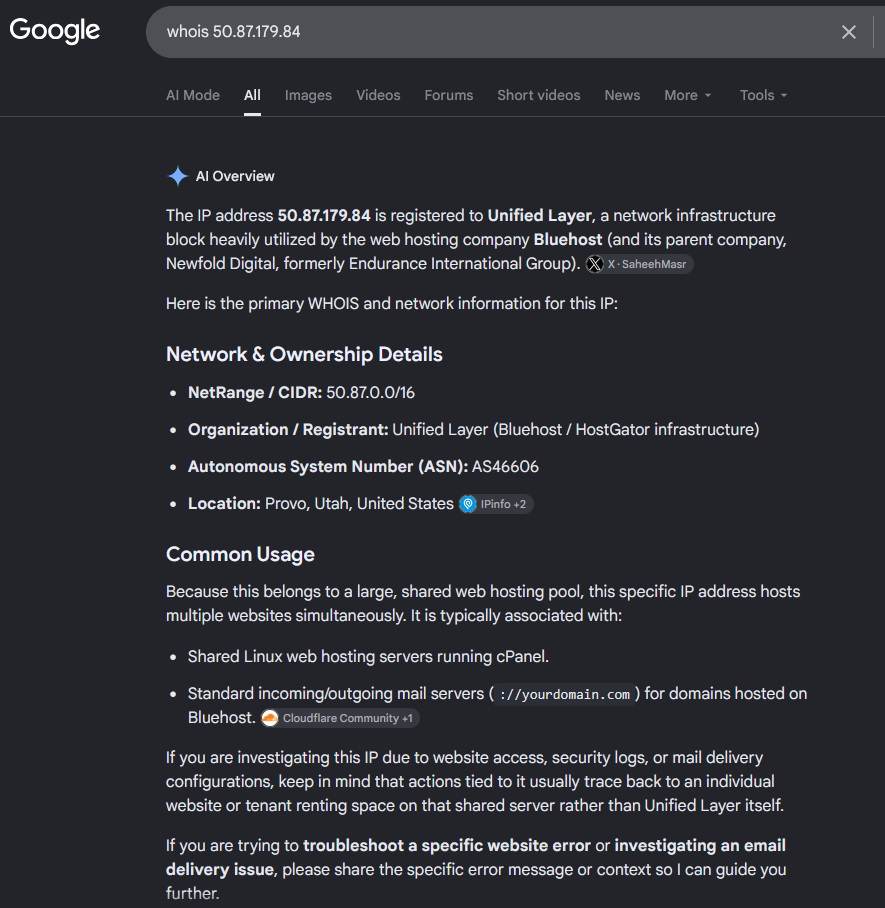Expand the More dropdown arrow
The height and width of the screenshot is (908, 885).
[708, 96]
